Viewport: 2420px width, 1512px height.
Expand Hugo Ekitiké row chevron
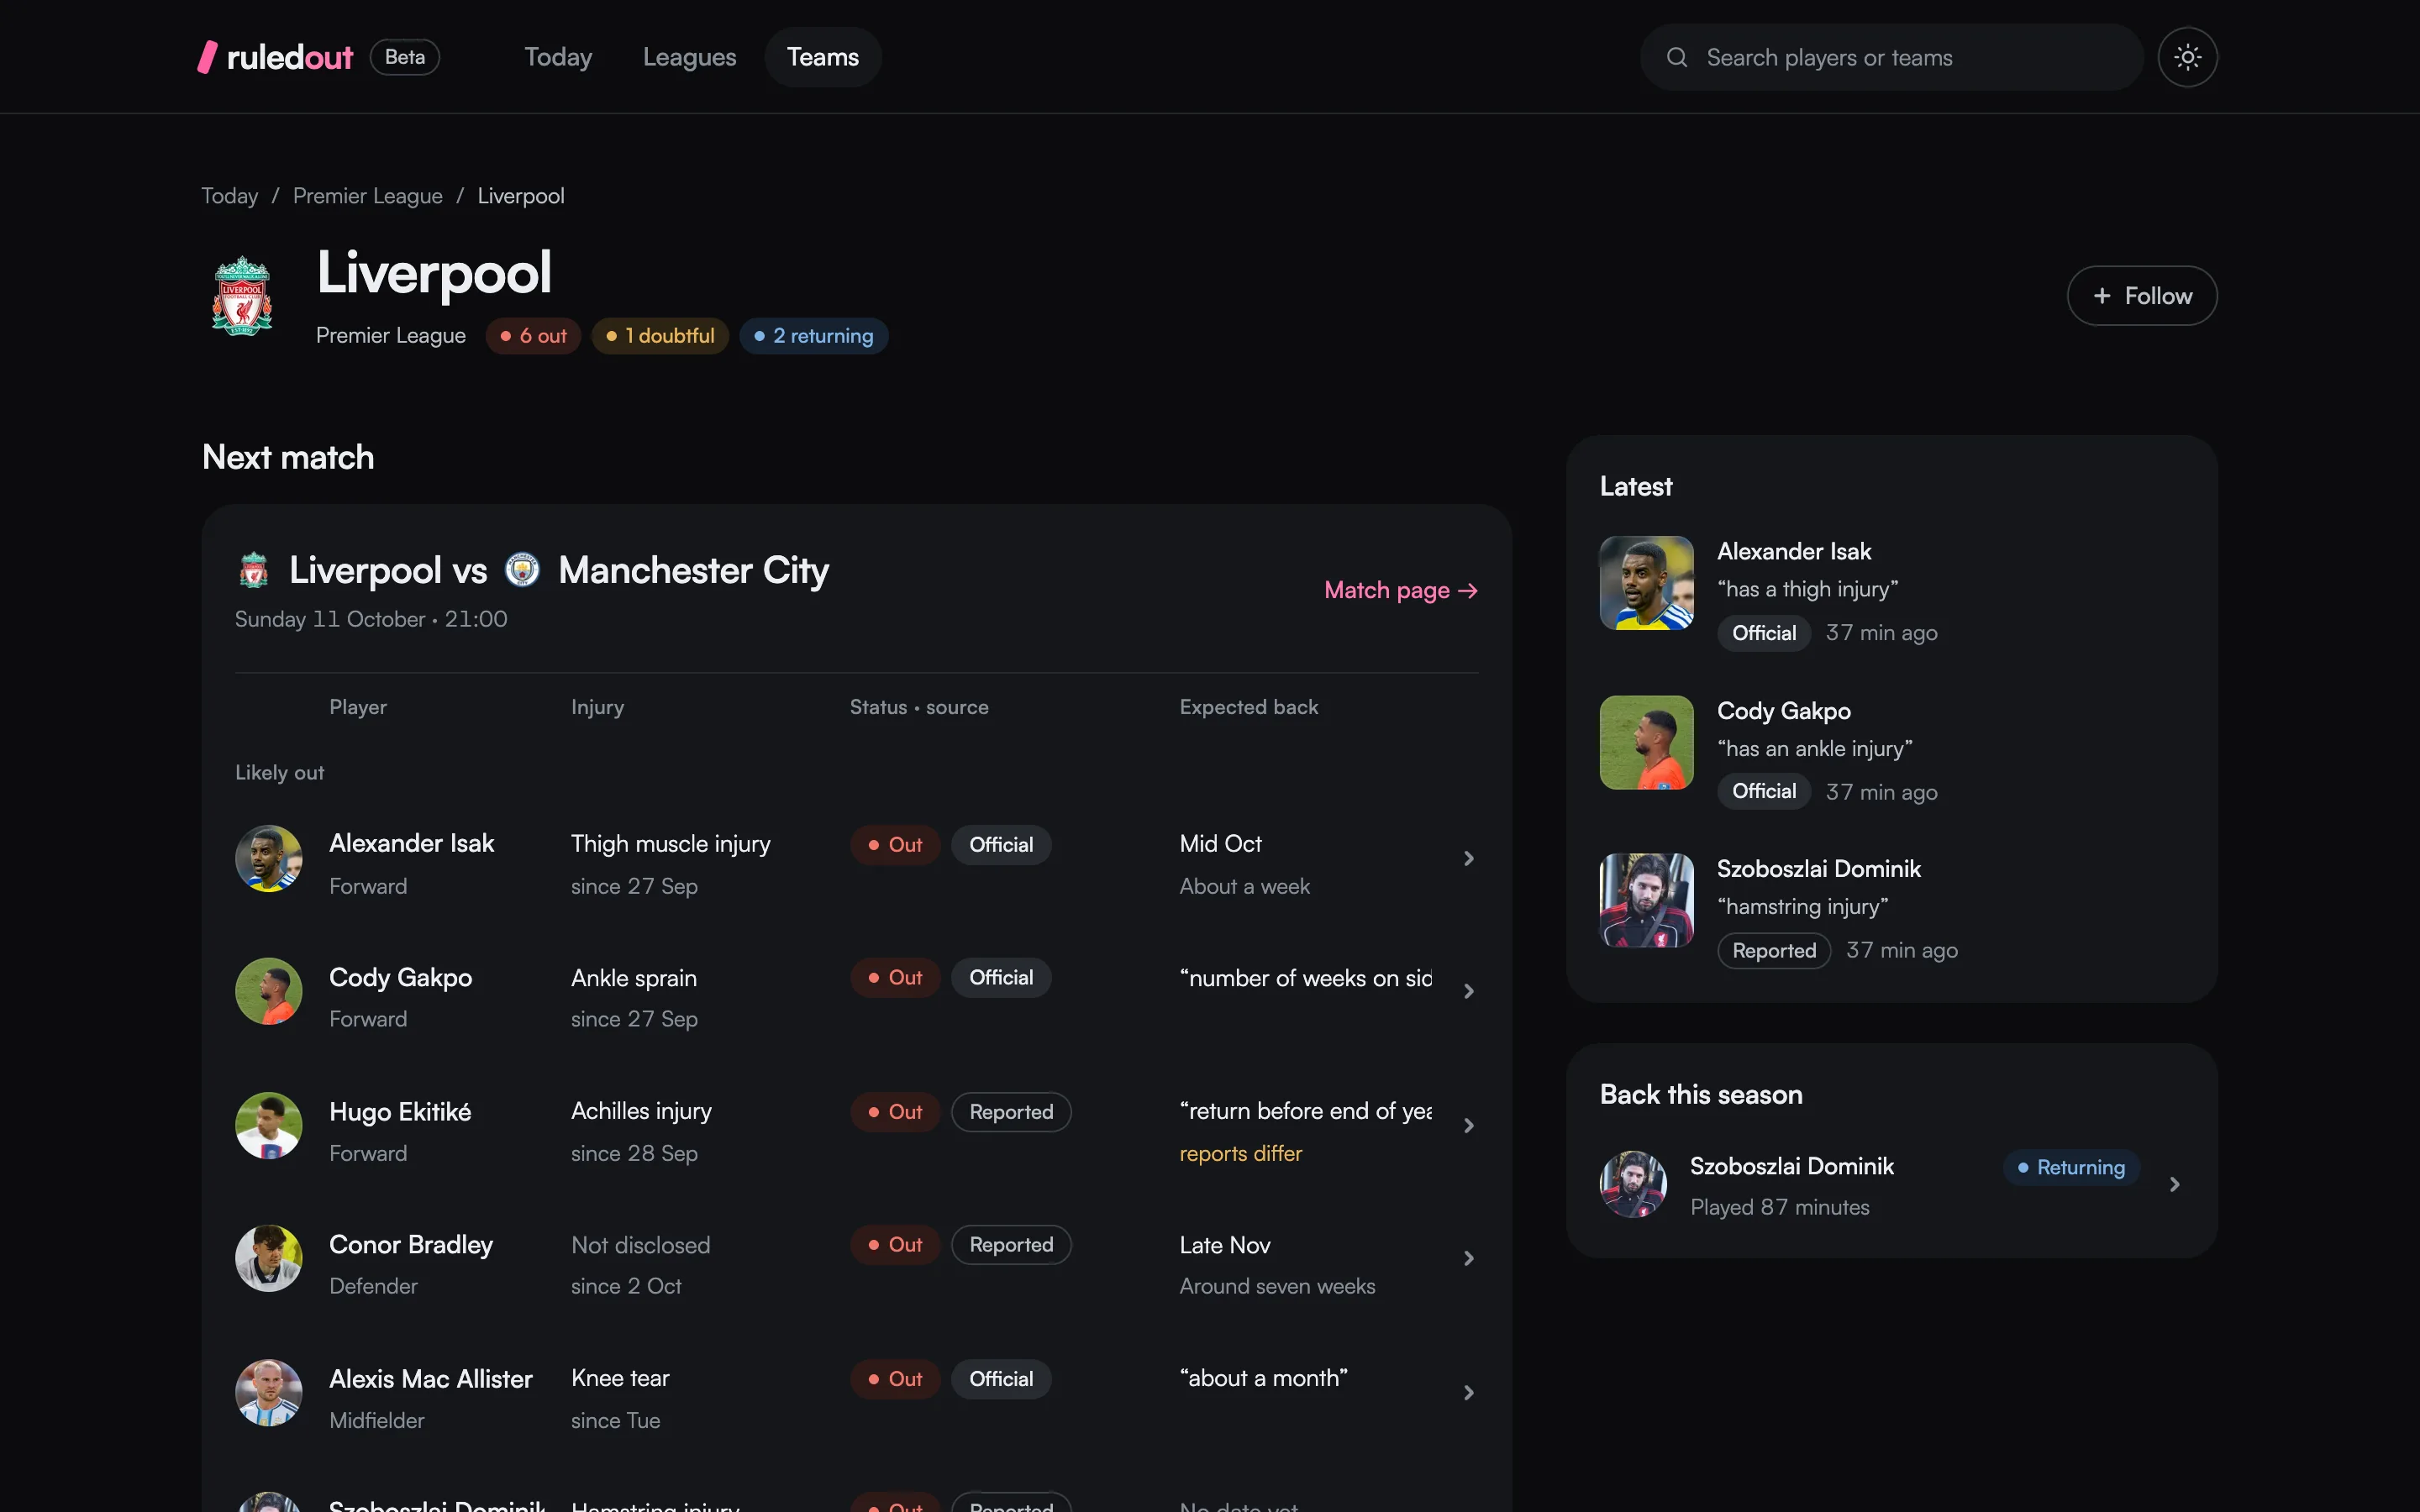[x=1468, y=1125]
